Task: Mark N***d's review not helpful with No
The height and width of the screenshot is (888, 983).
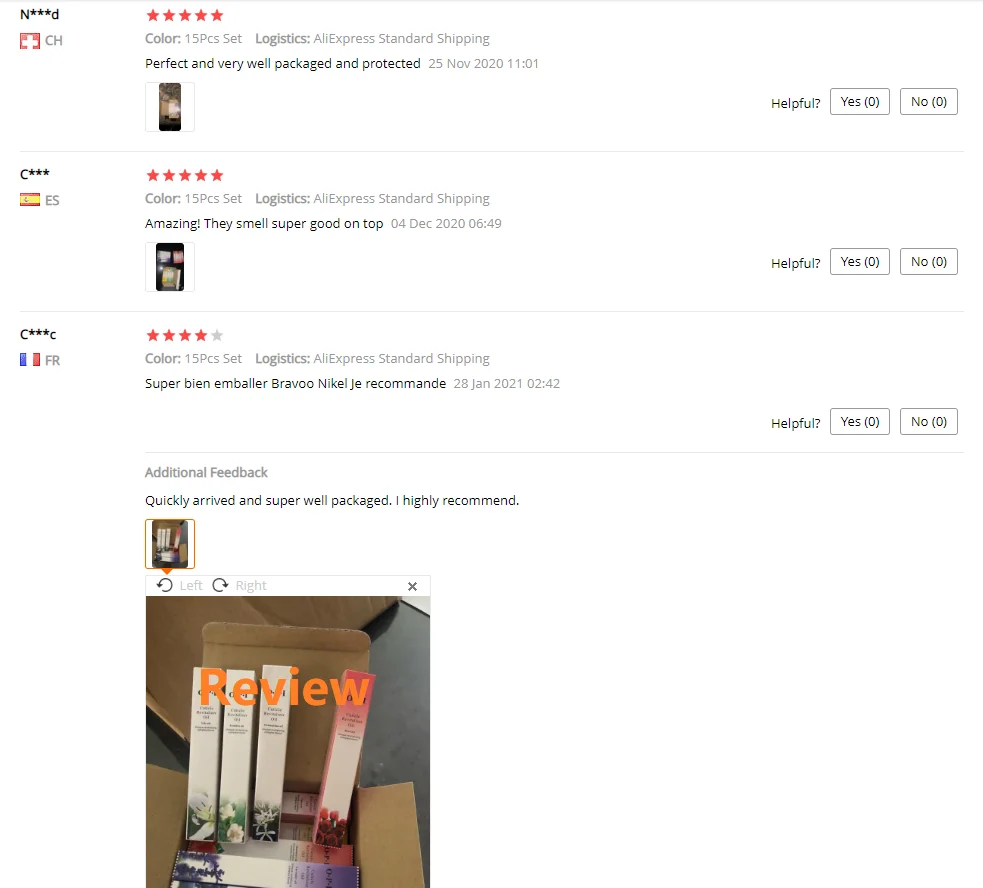Action: coord(928,102)
